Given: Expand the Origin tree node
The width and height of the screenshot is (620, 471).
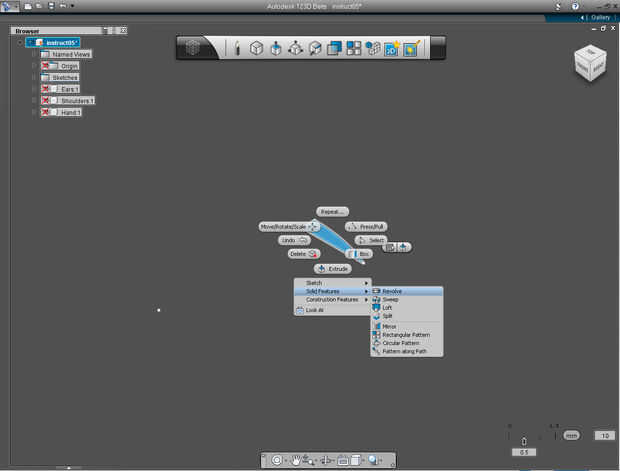Looking at the screenshot, I should click(34, 66).
